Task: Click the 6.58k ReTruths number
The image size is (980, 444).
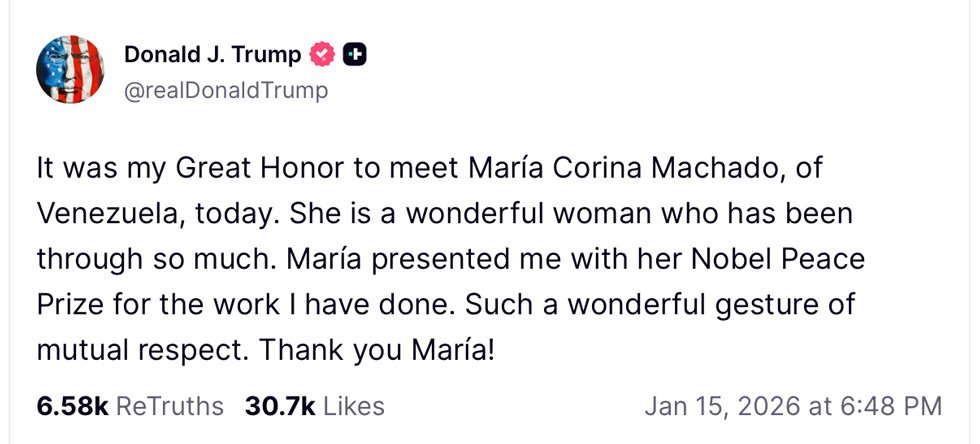Action: [x=72, y=406]
